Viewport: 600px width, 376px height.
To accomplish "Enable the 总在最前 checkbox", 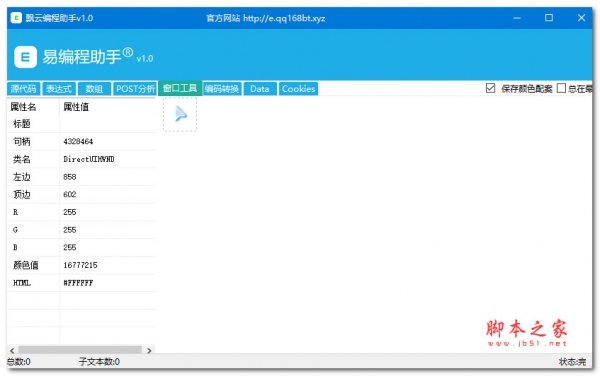I will (561, 88).
